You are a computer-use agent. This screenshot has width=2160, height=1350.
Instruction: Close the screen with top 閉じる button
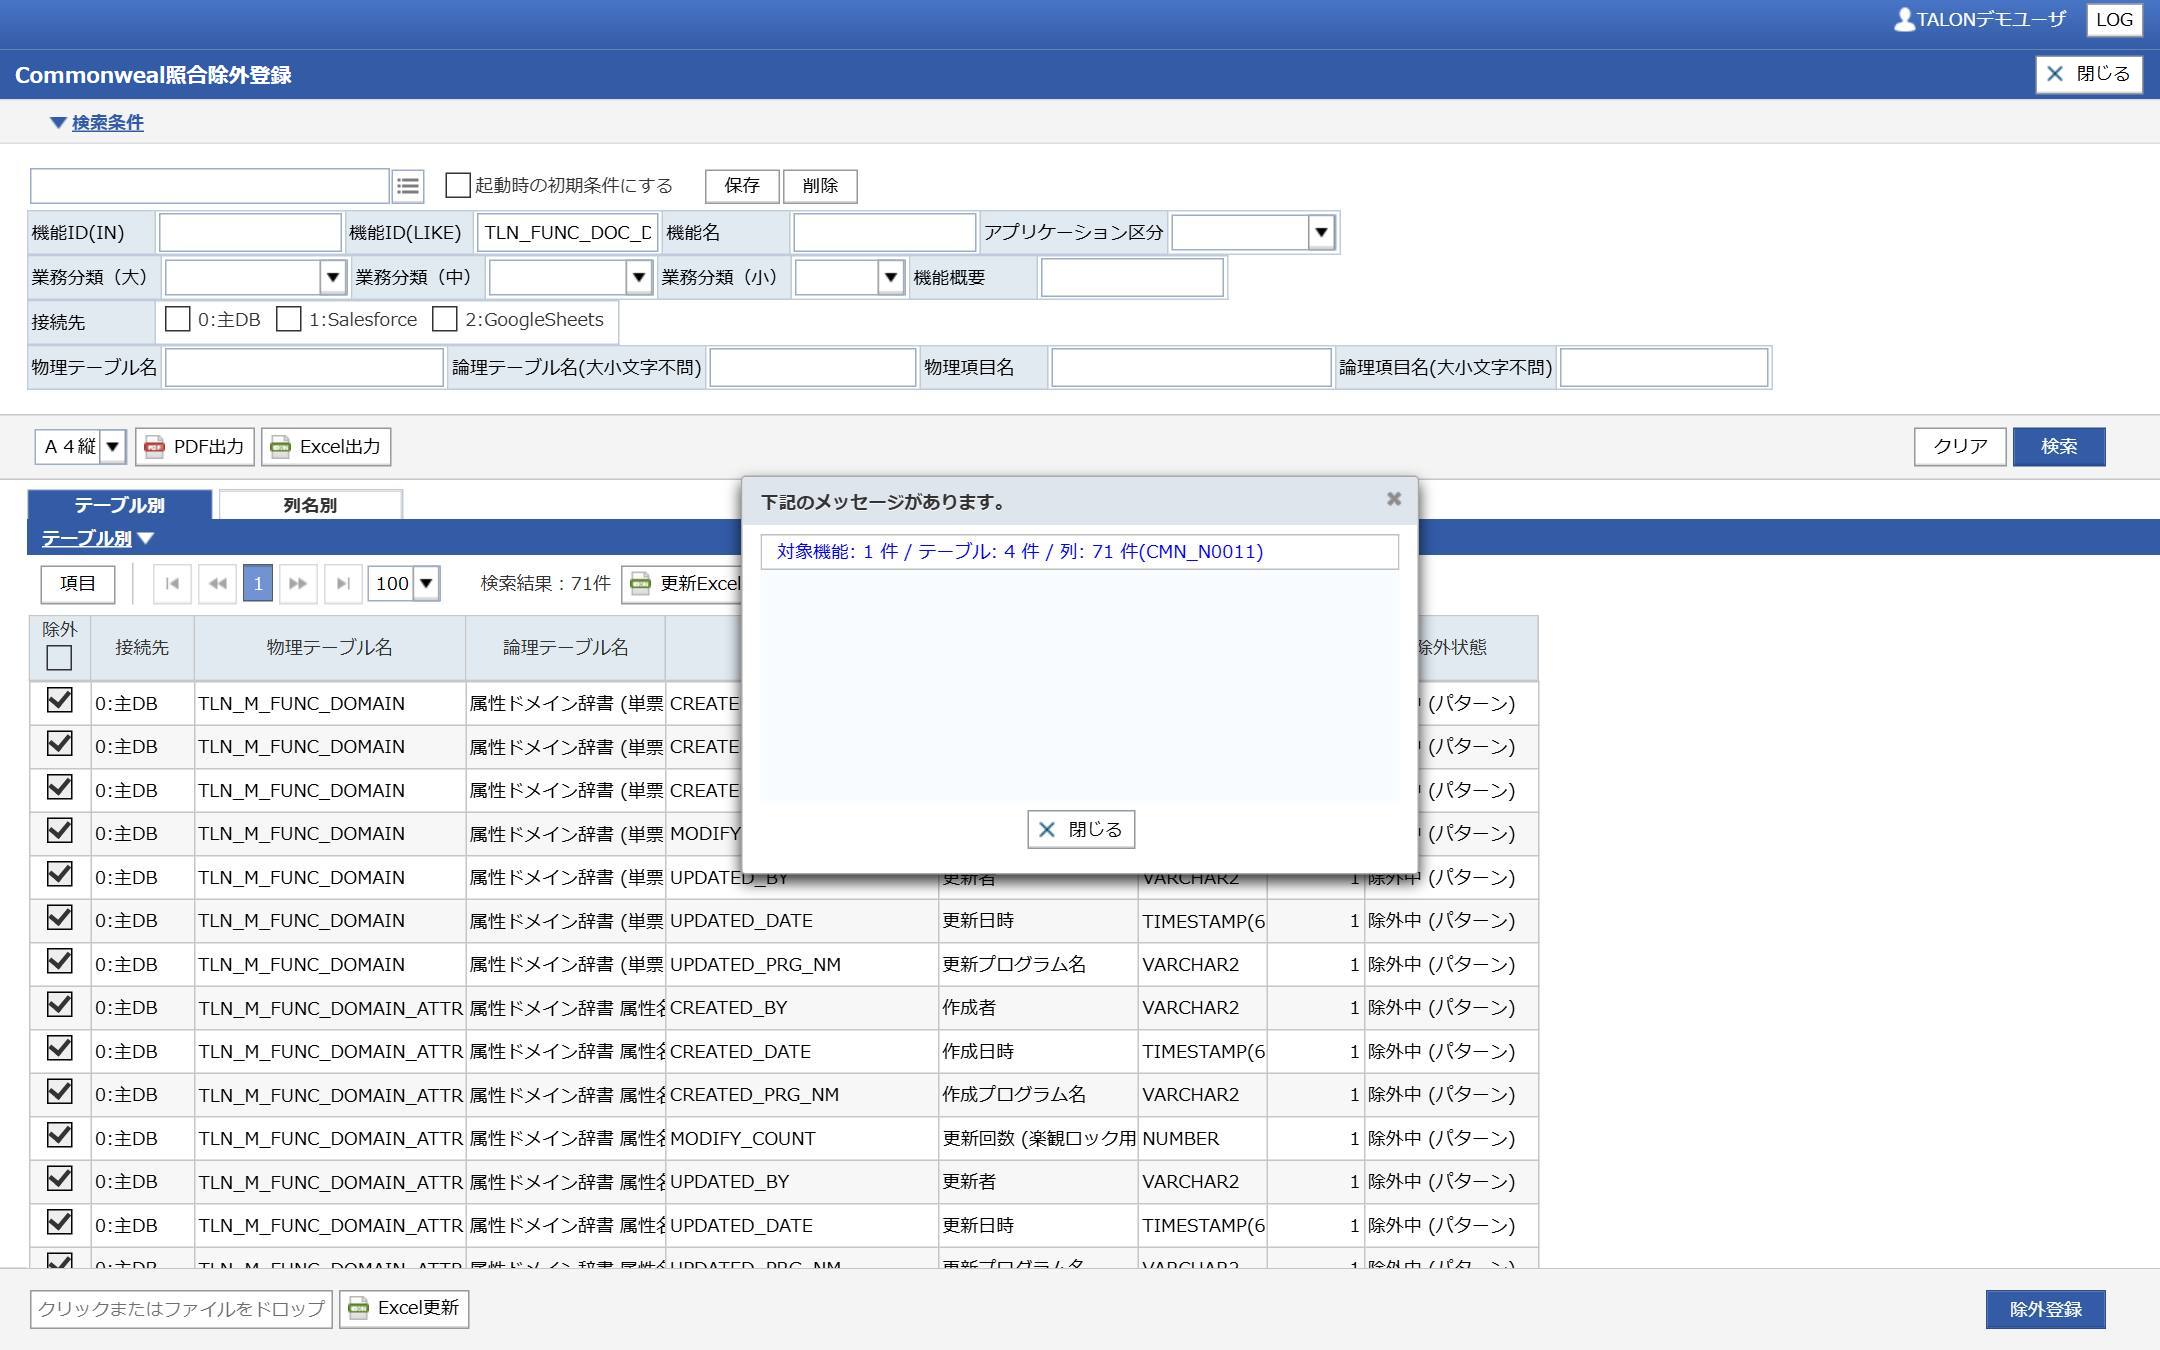(x=2088, y=74)
